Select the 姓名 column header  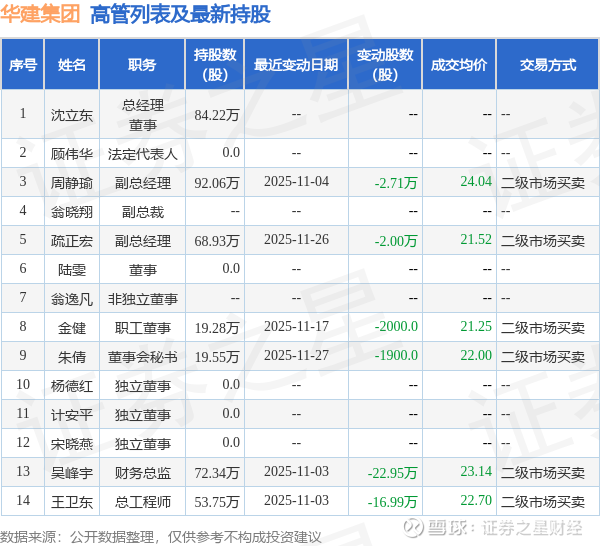pos(72,65)
